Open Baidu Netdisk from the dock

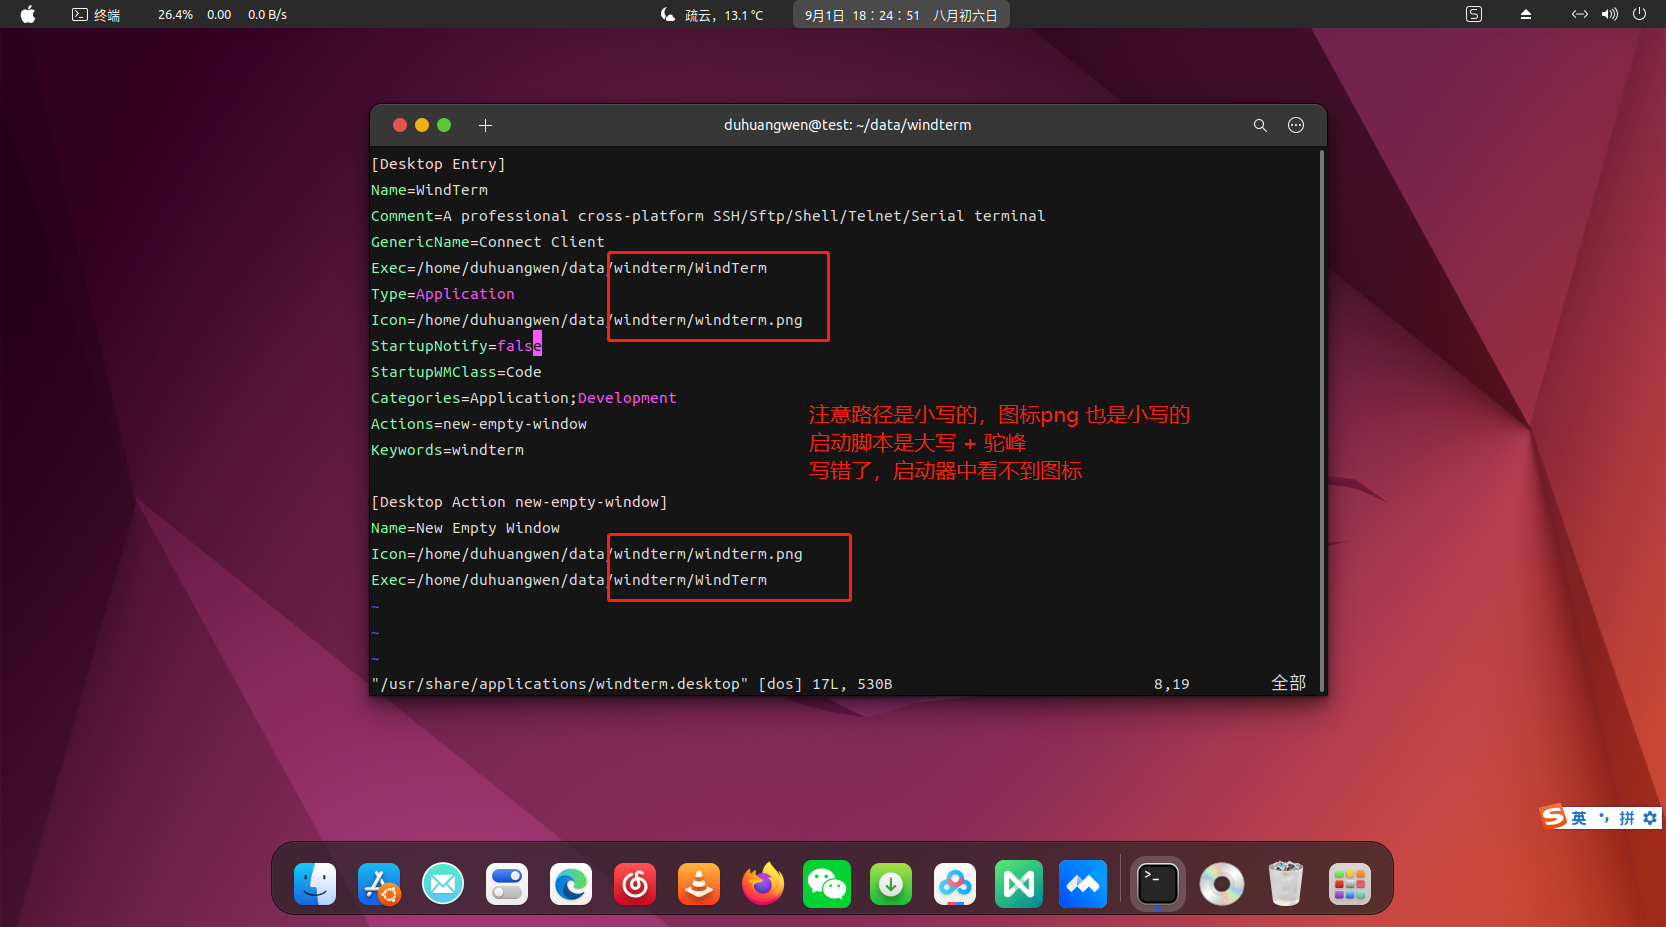(x=955, y=884)
